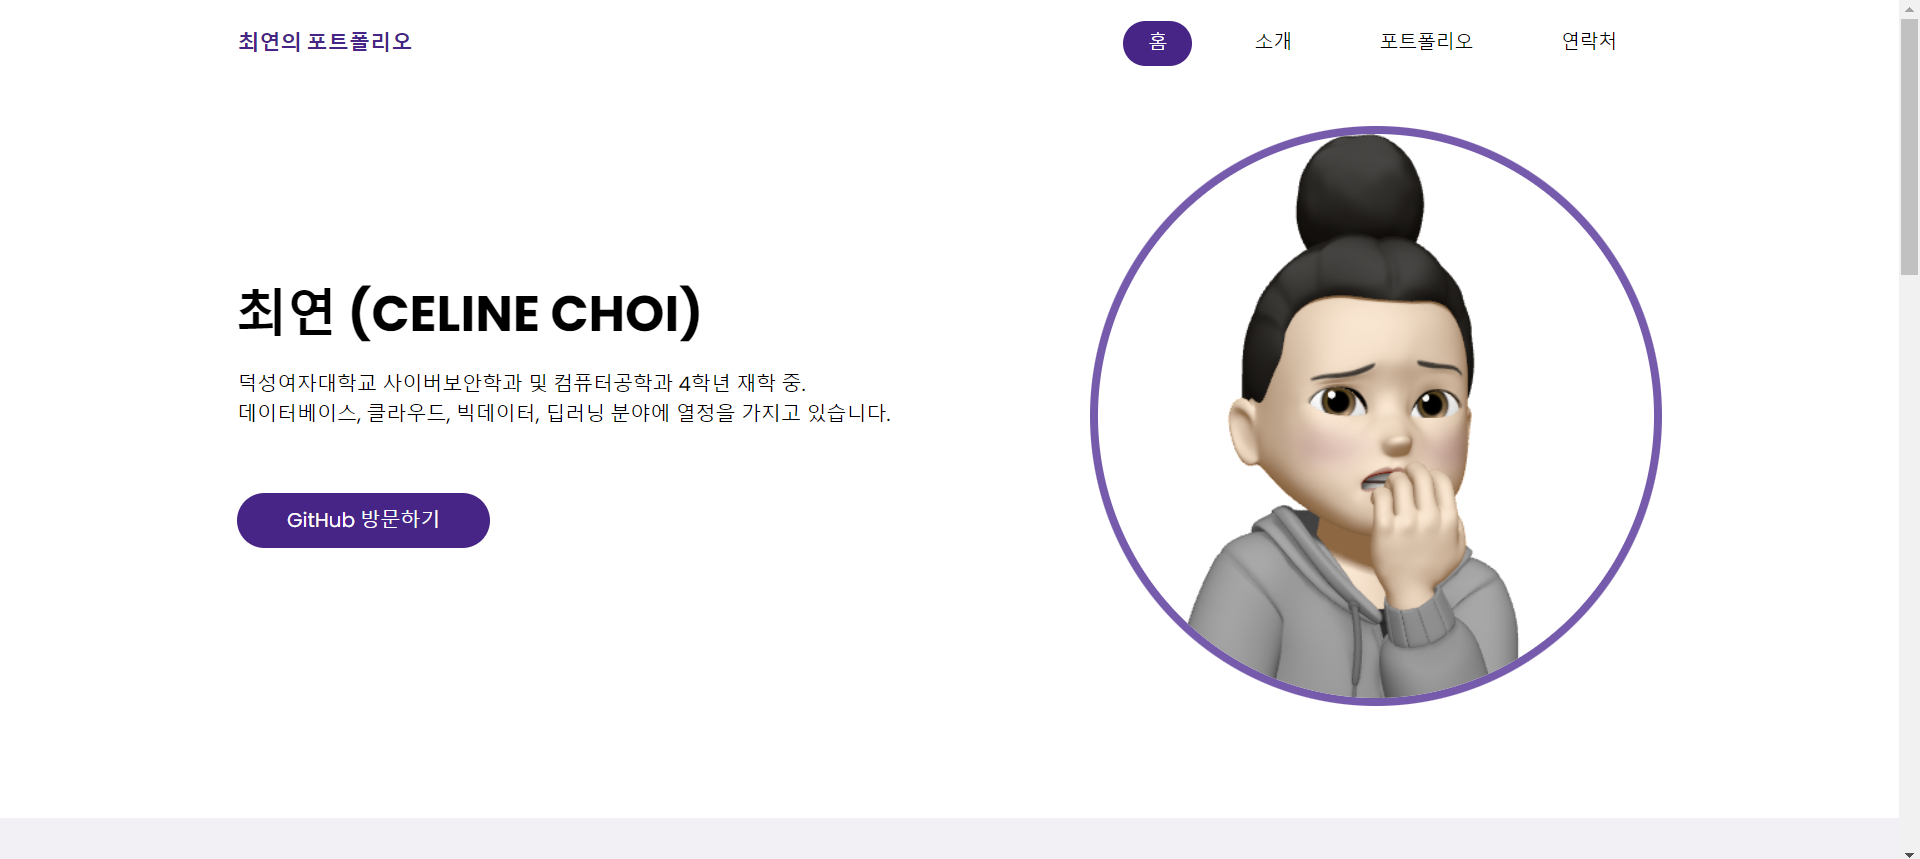Viewport: 1920px width, 859px height.
Task: Click the scrollbar down arrow
Action: point(1909,854)
